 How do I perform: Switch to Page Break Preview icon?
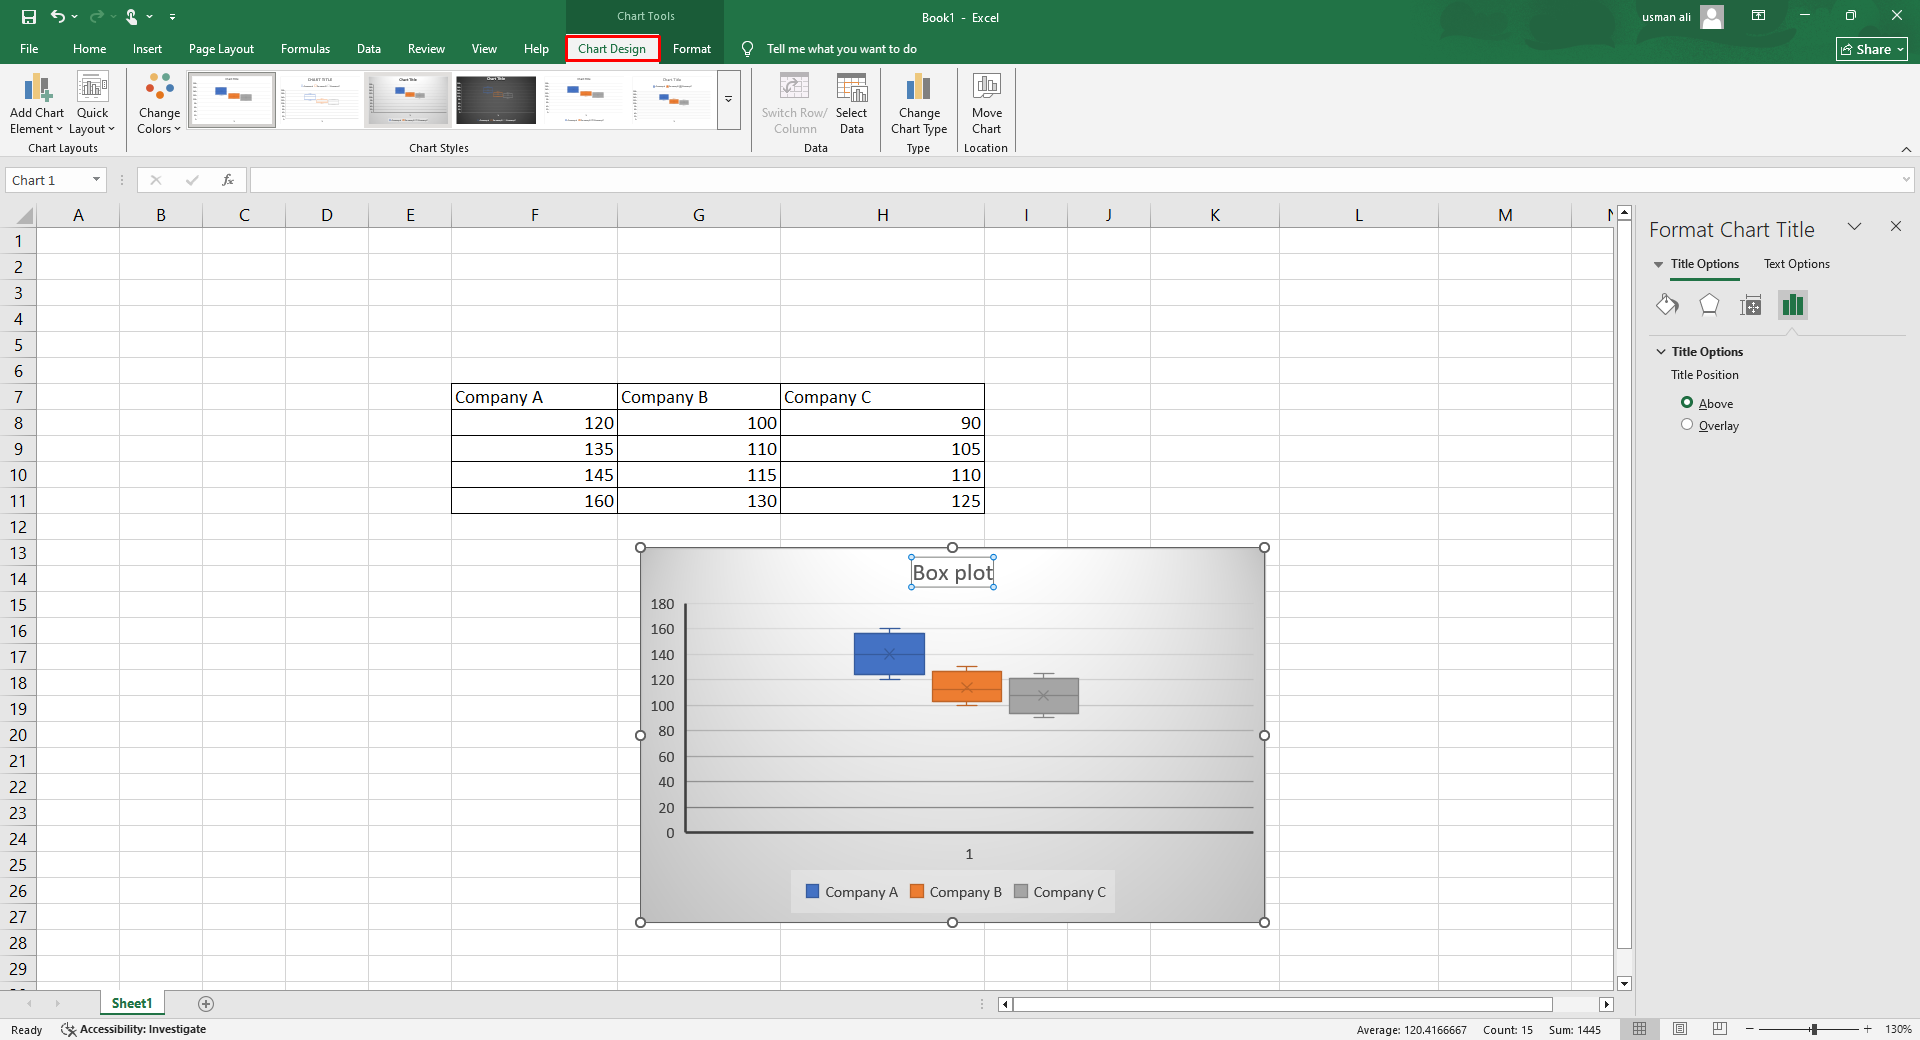tap(1720, 1029)
